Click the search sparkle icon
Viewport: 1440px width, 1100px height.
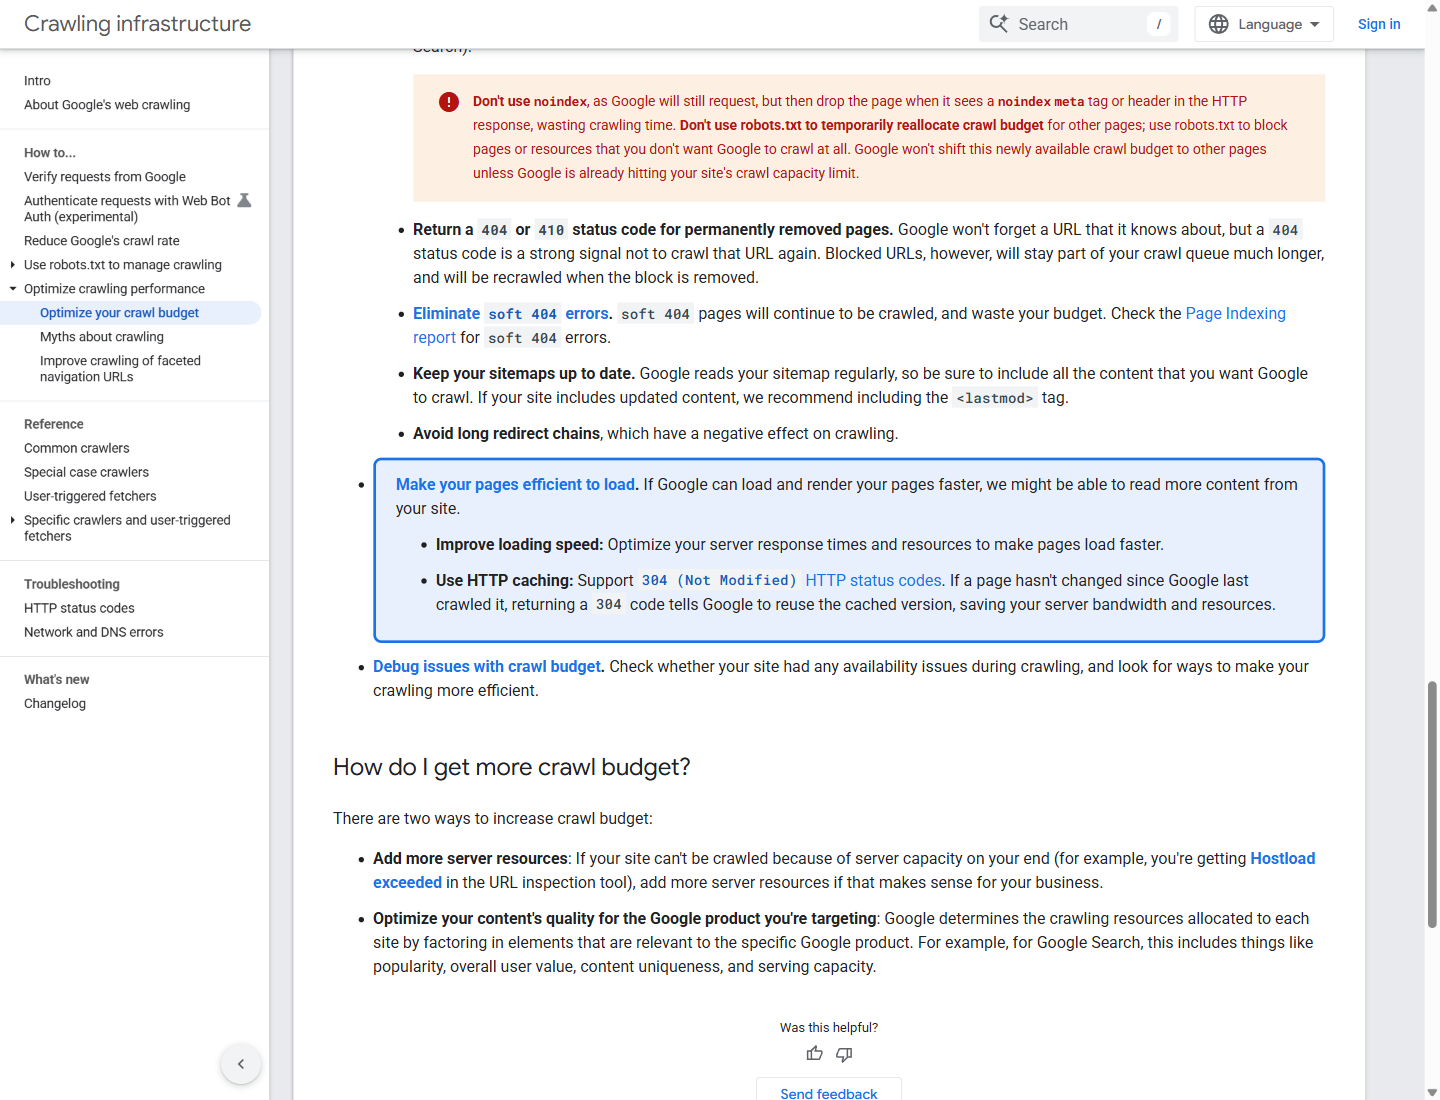point(998,23)
